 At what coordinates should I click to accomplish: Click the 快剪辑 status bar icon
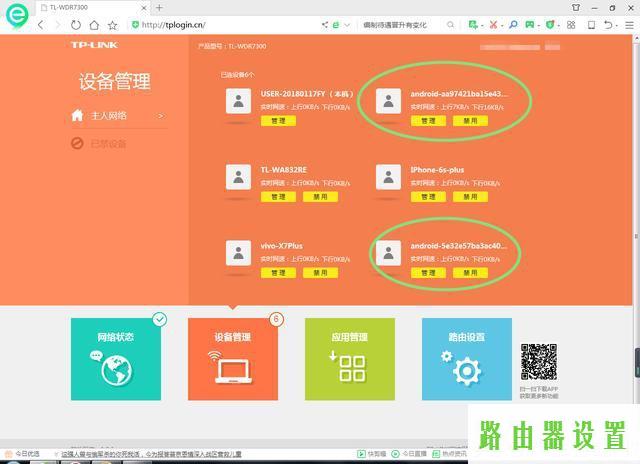pos(372,453)
